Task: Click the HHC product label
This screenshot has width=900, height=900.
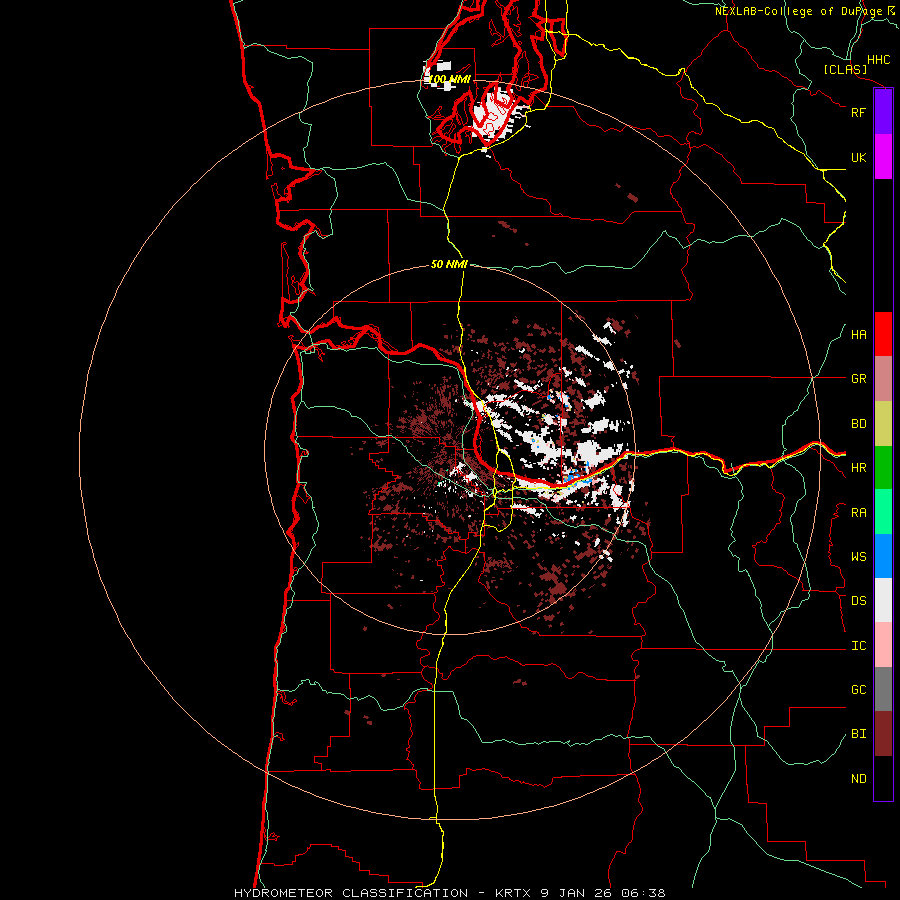Action: pos(879,60)
